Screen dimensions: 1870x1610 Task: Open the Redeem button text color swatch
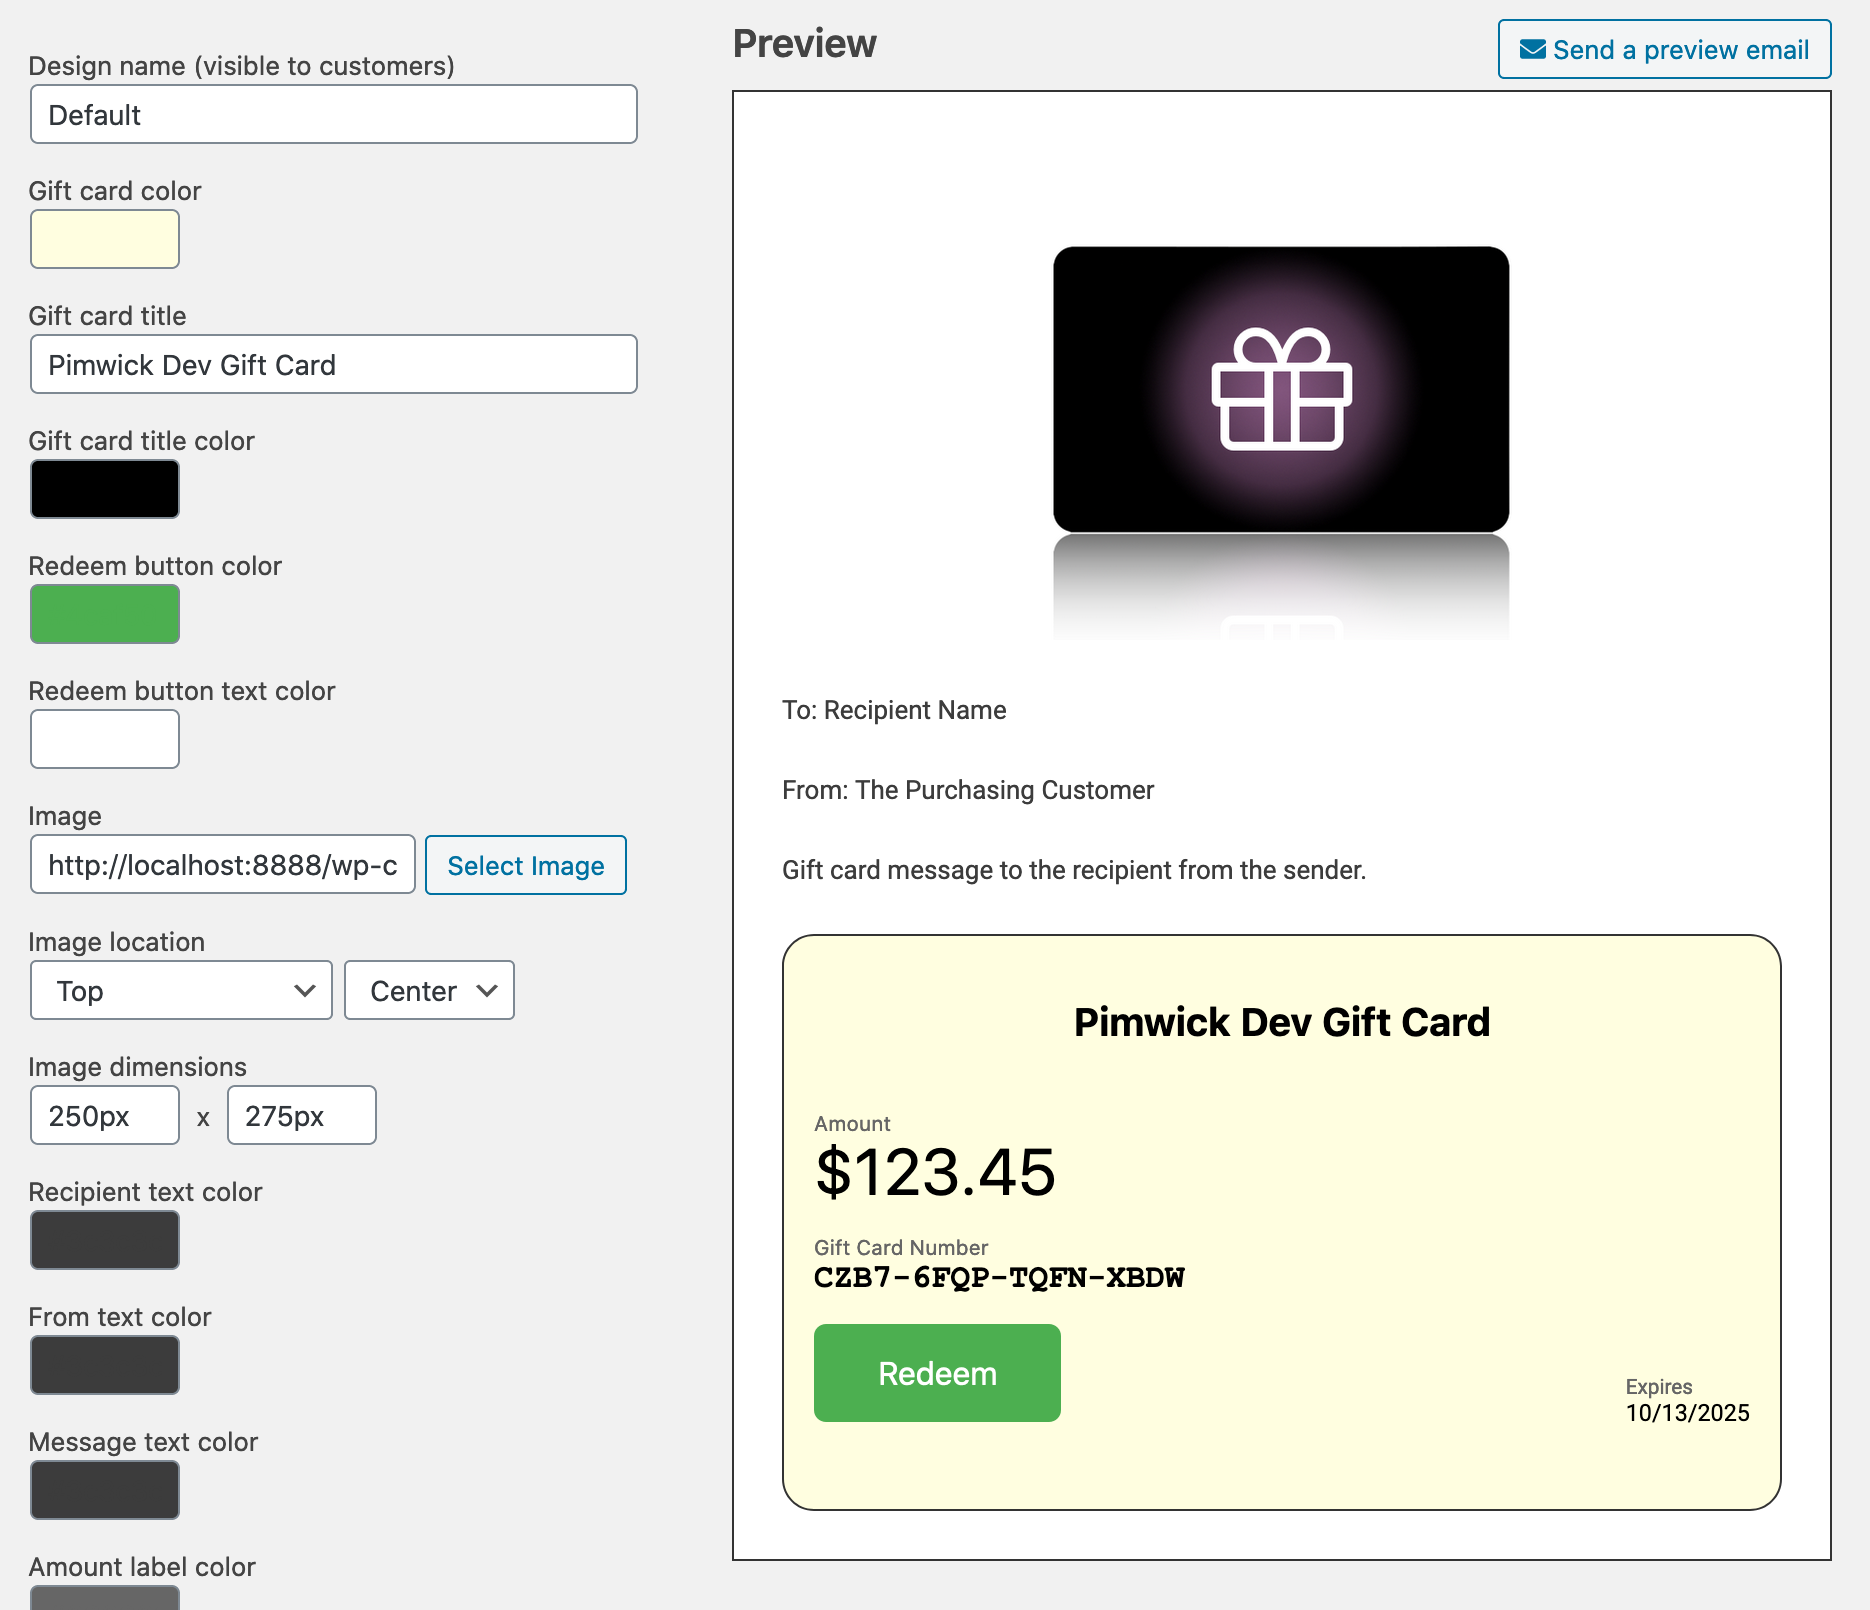pos(105,739)
